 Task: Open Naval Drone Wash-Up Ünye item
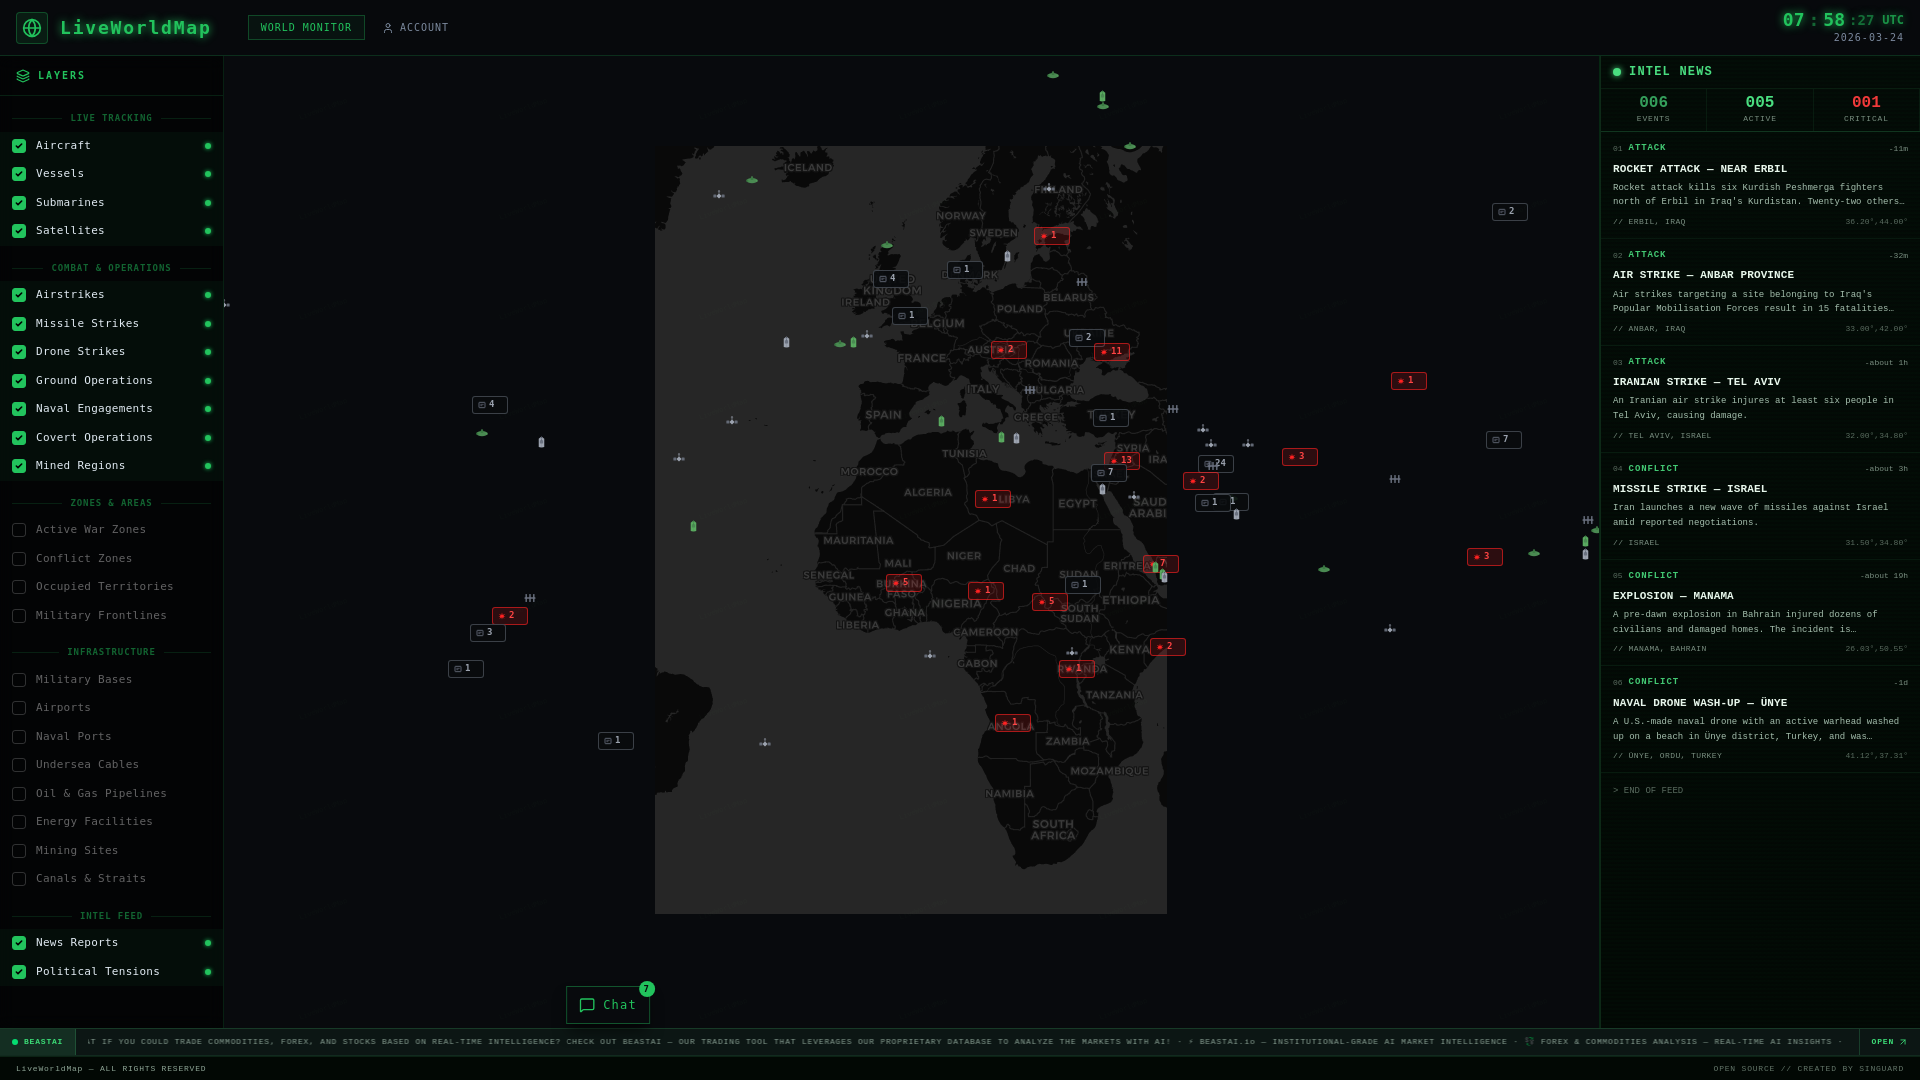(1760, 720)
